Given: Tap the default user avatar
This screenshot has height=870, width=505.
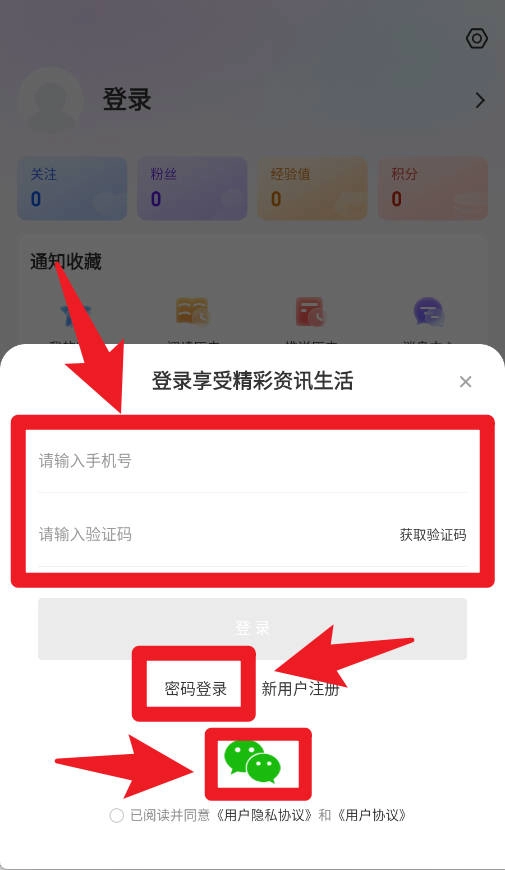Looking at the screenshot, I should point(50,100).
